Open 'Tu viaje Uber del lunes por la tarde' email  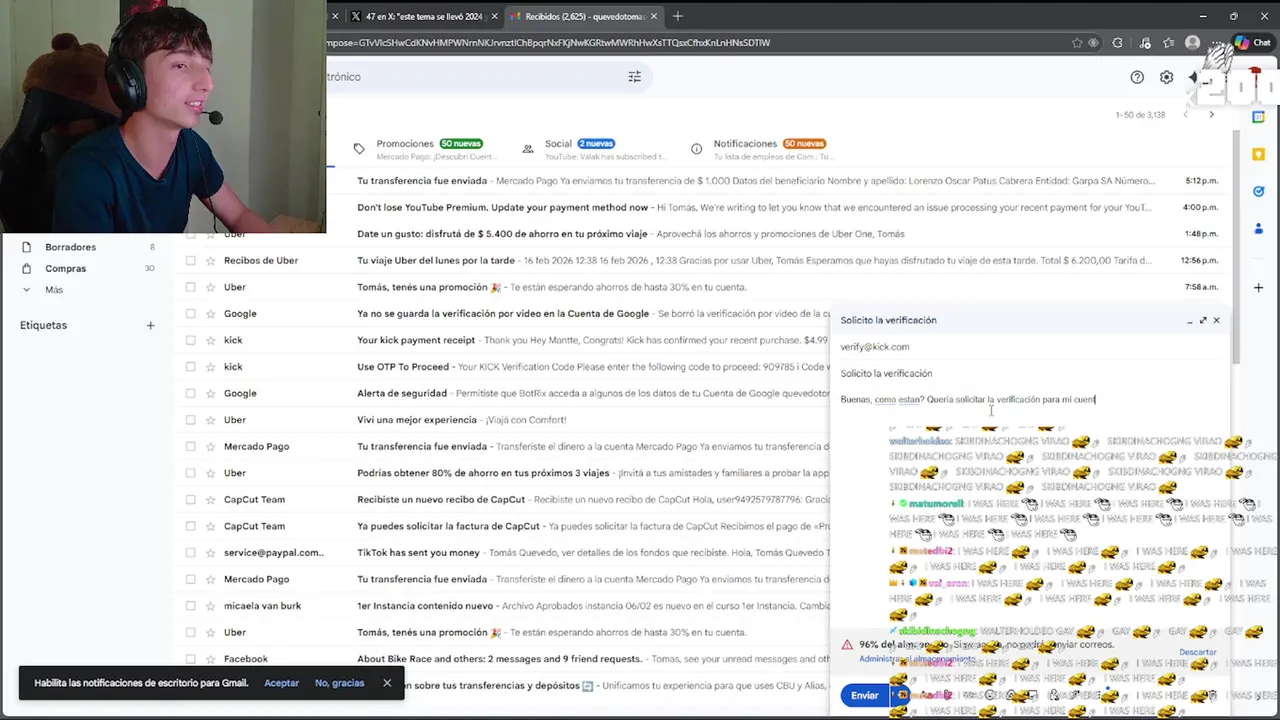(x=436, y=260)
